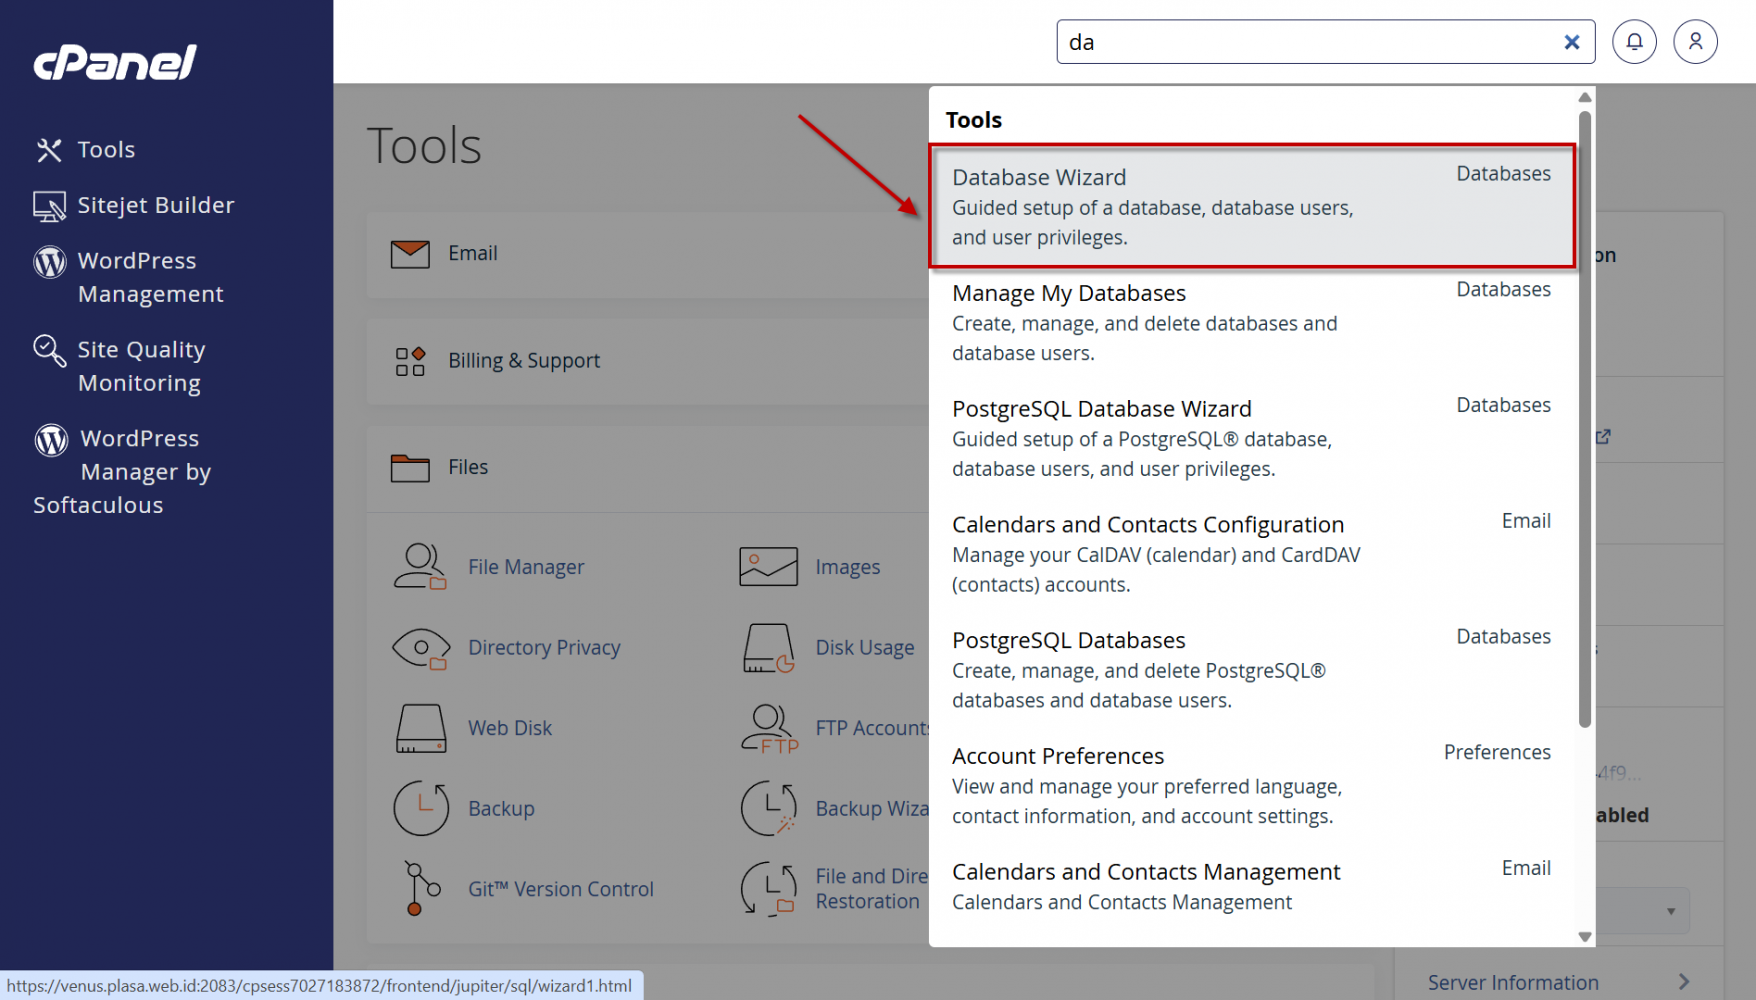
Task: Click the Disk Usage icon
Action: [x=768, y=648]
